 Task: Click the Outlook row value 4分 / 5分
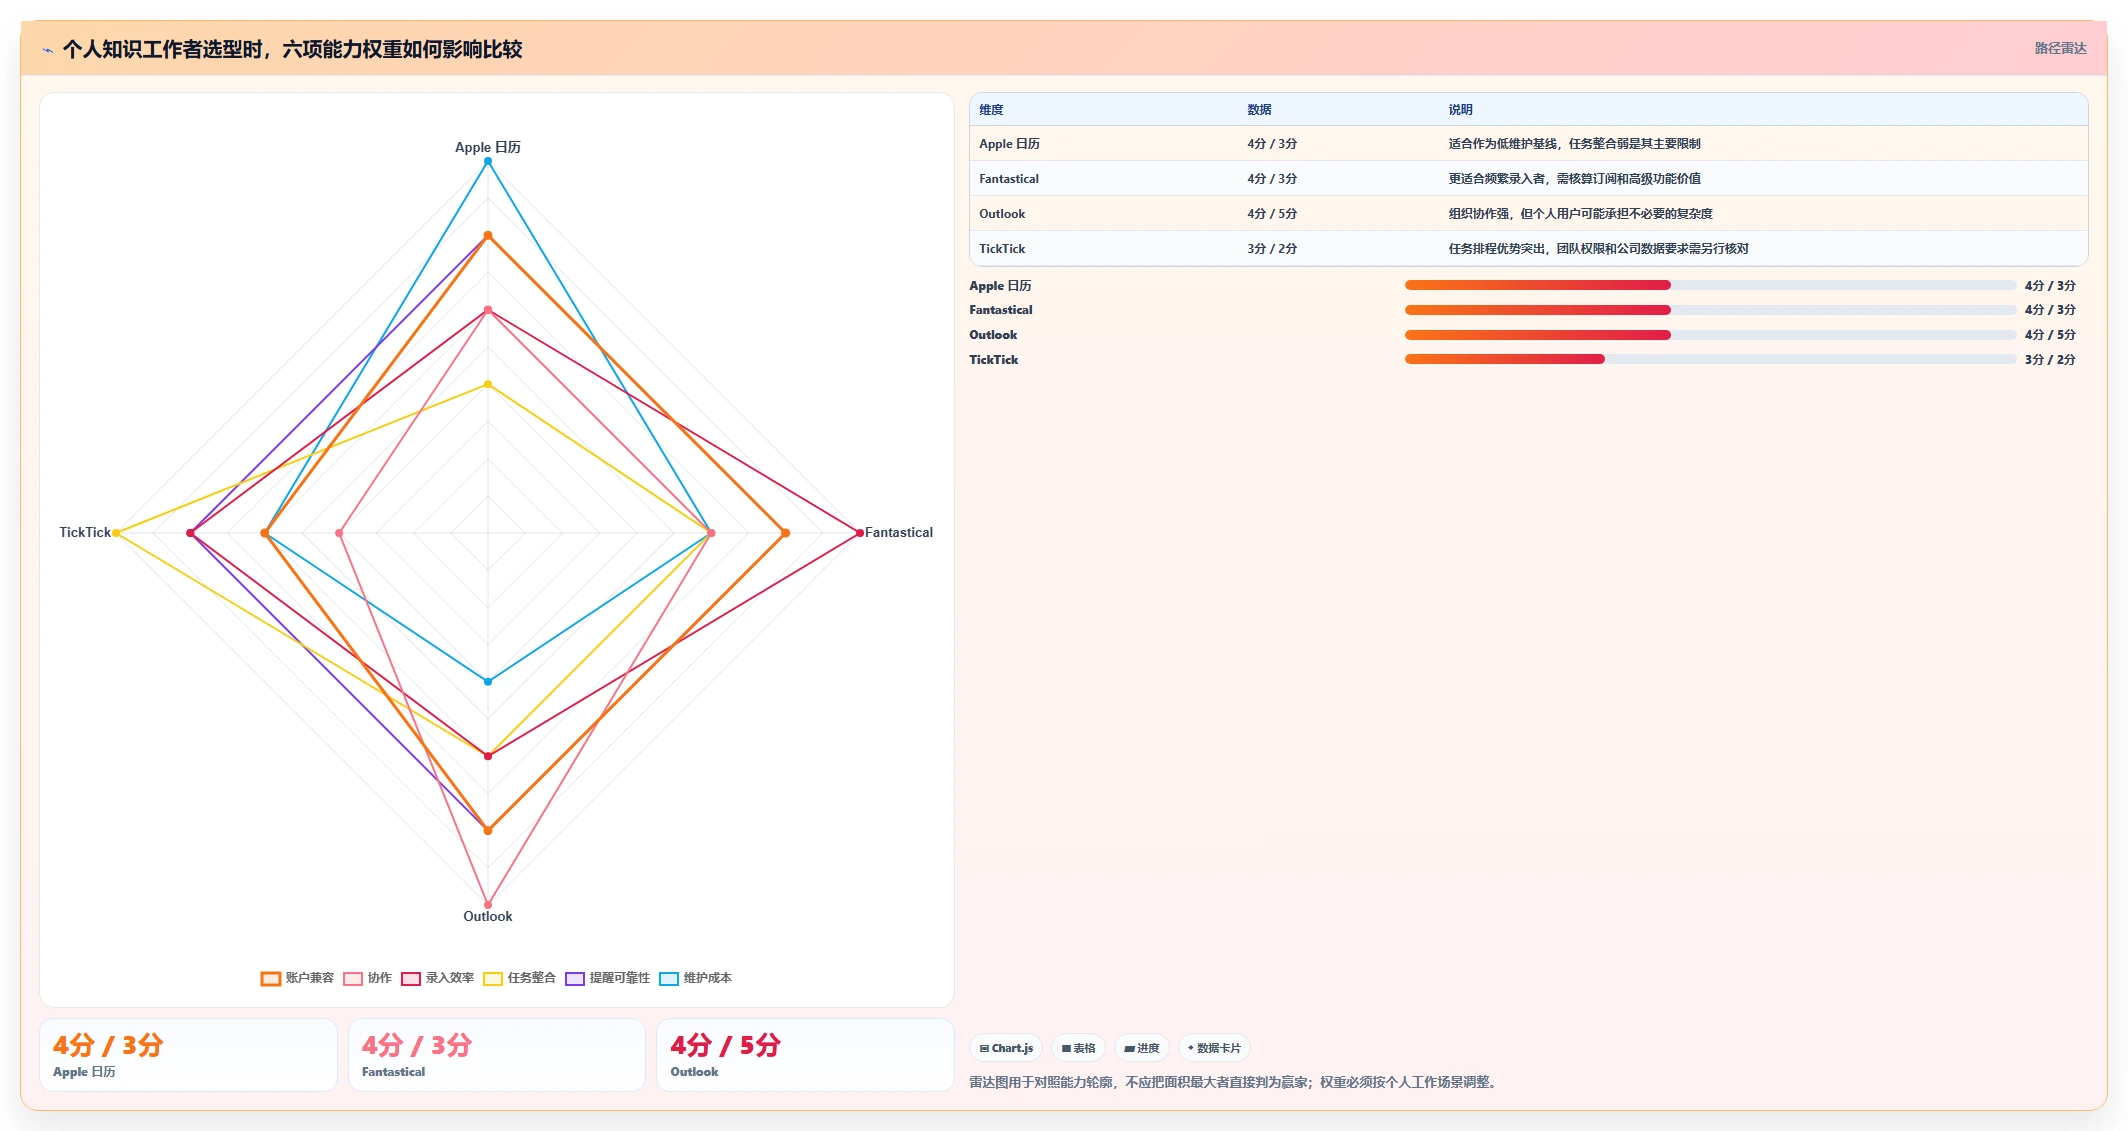1272,214
